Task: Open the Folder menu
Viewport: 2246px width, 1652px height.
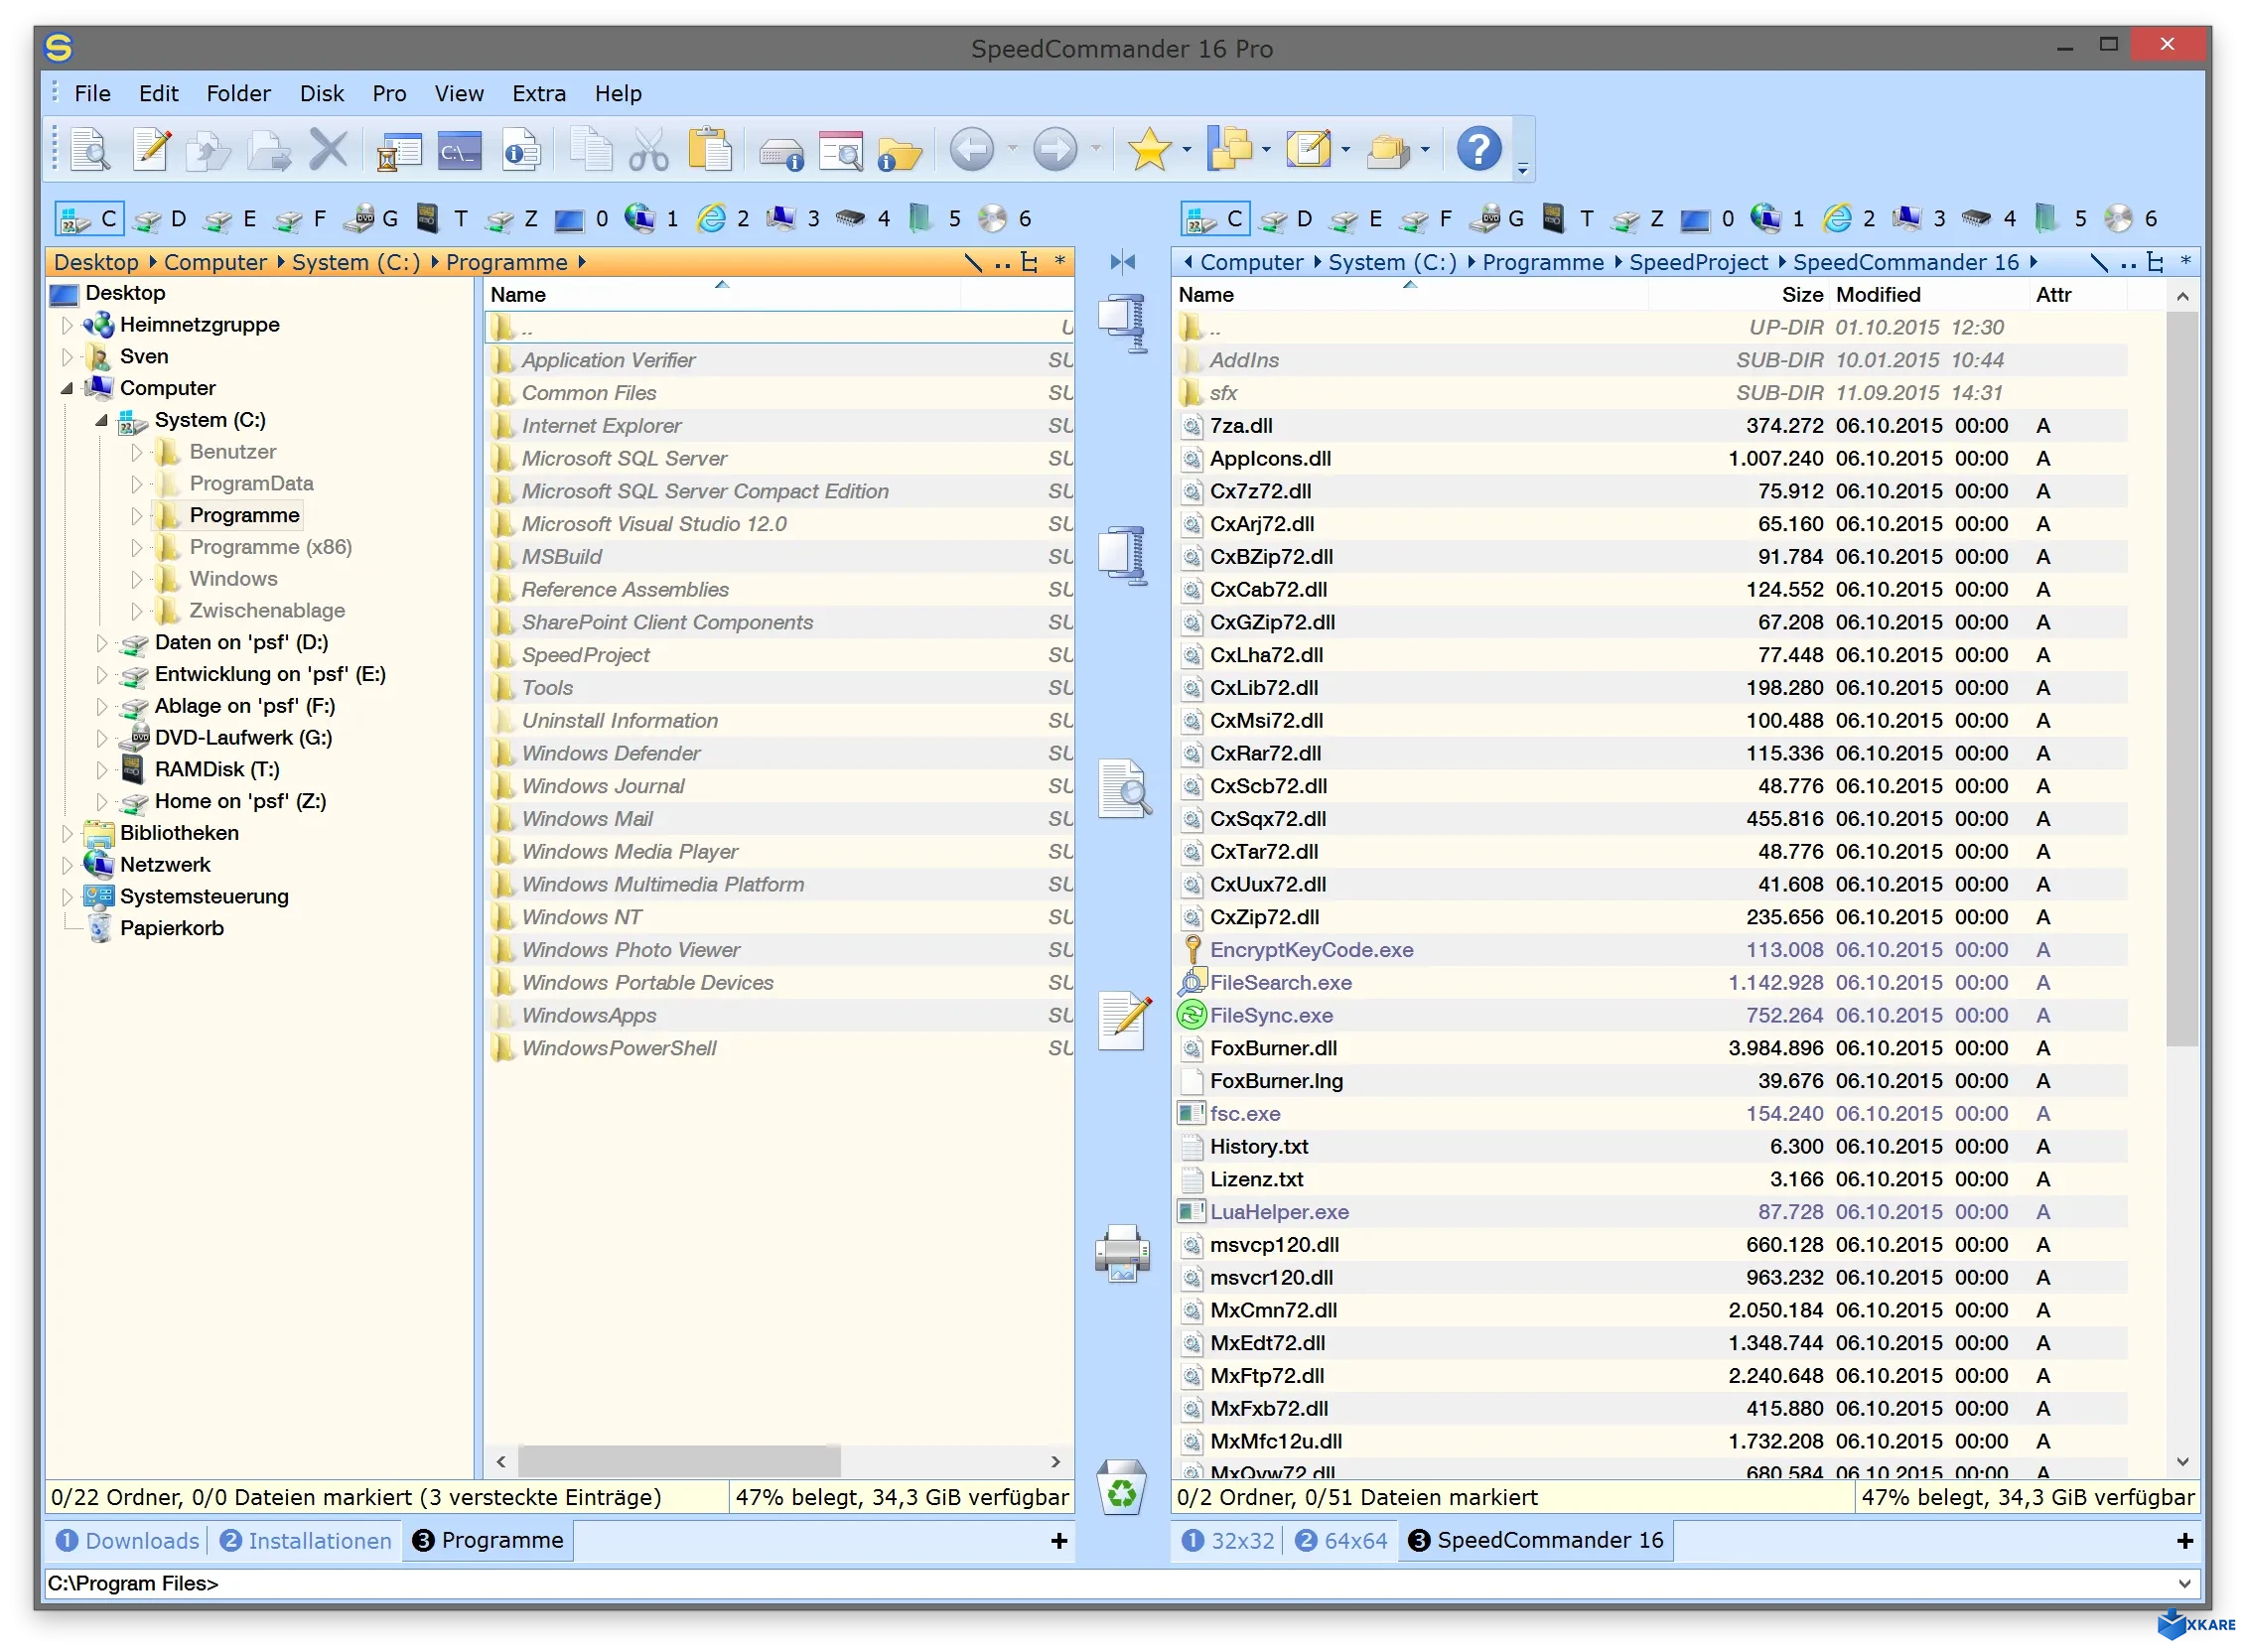Action: 238,94
